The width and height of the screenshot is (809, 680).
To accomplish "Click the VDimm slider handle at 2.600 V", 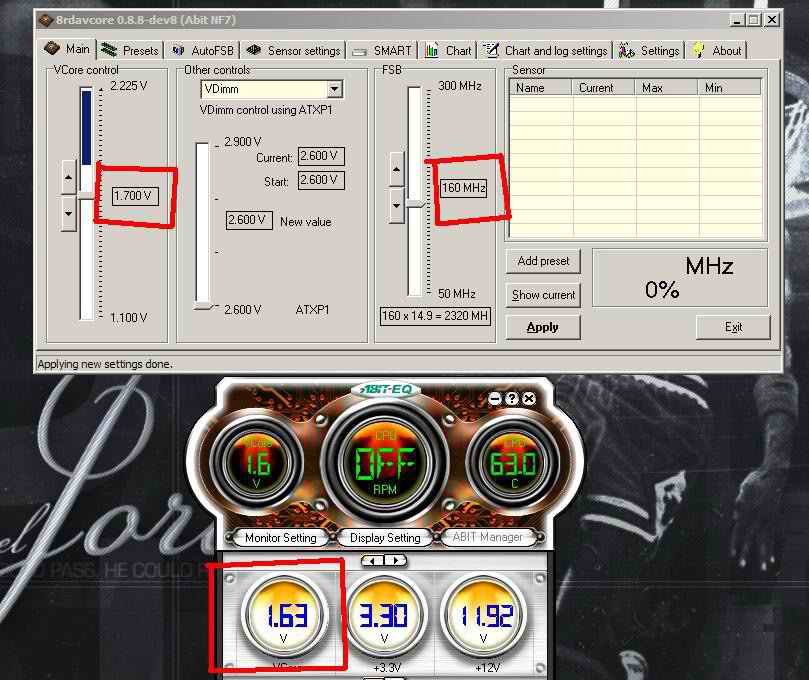I will (203, 307).
